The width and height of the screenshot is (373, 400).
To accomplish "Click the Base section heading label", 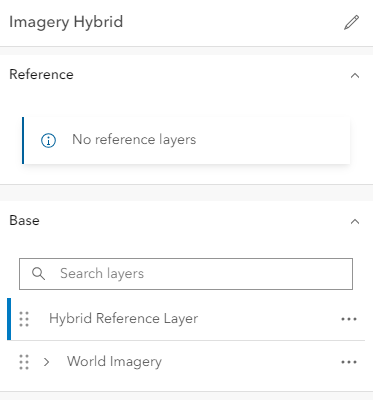I will click(x=24, y=220).
